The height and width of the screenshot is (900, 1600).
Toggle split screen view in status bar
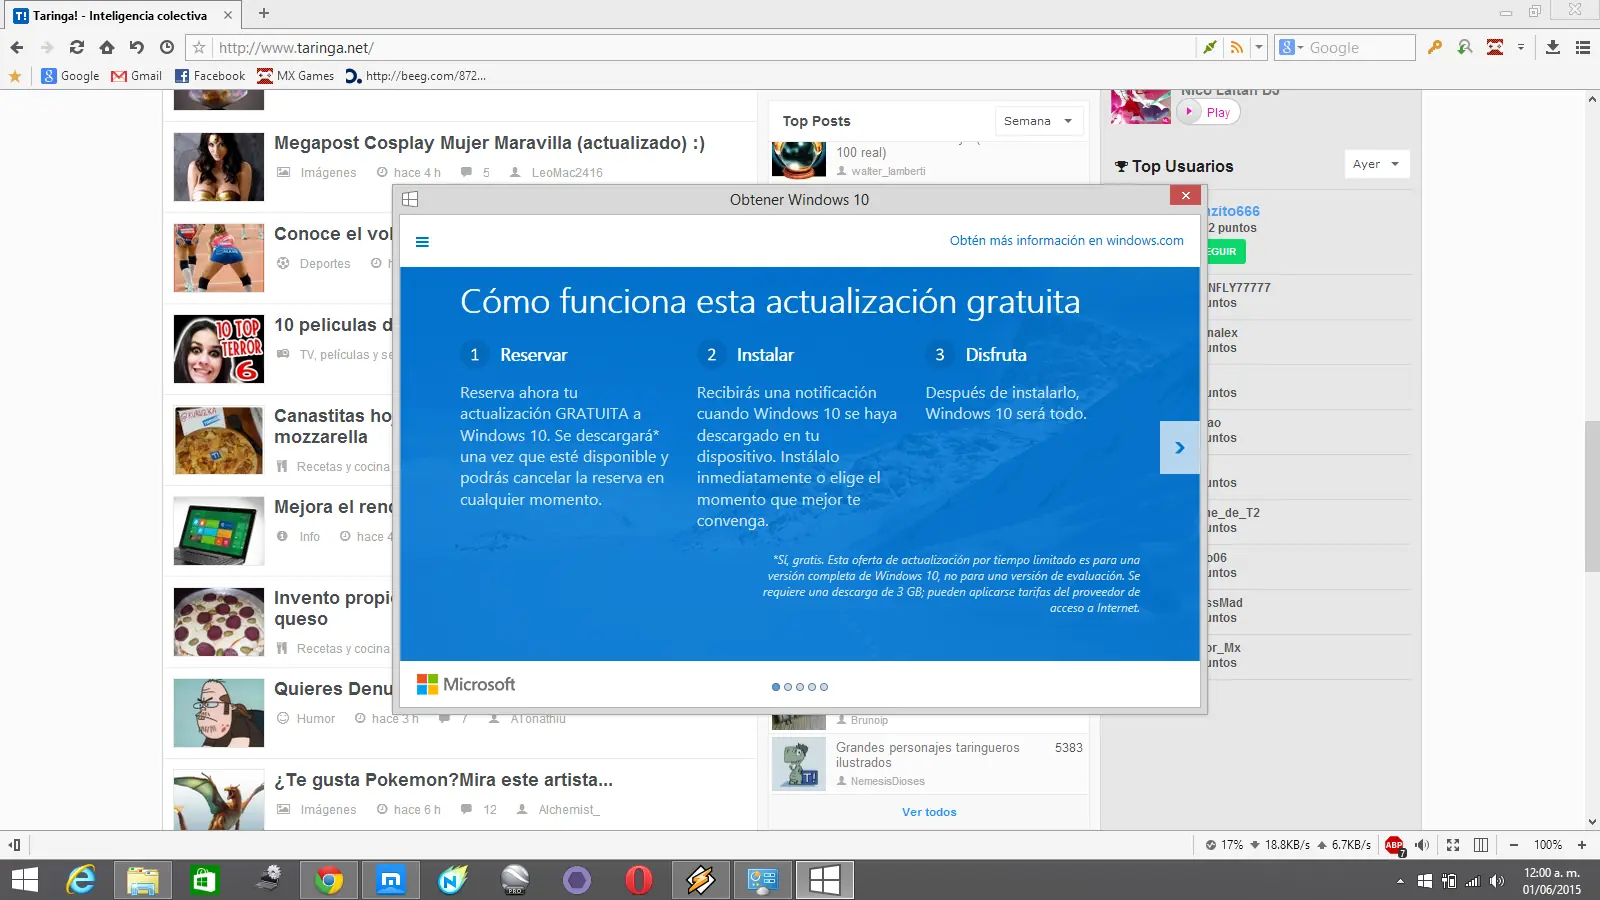[x=1481, y=845]
